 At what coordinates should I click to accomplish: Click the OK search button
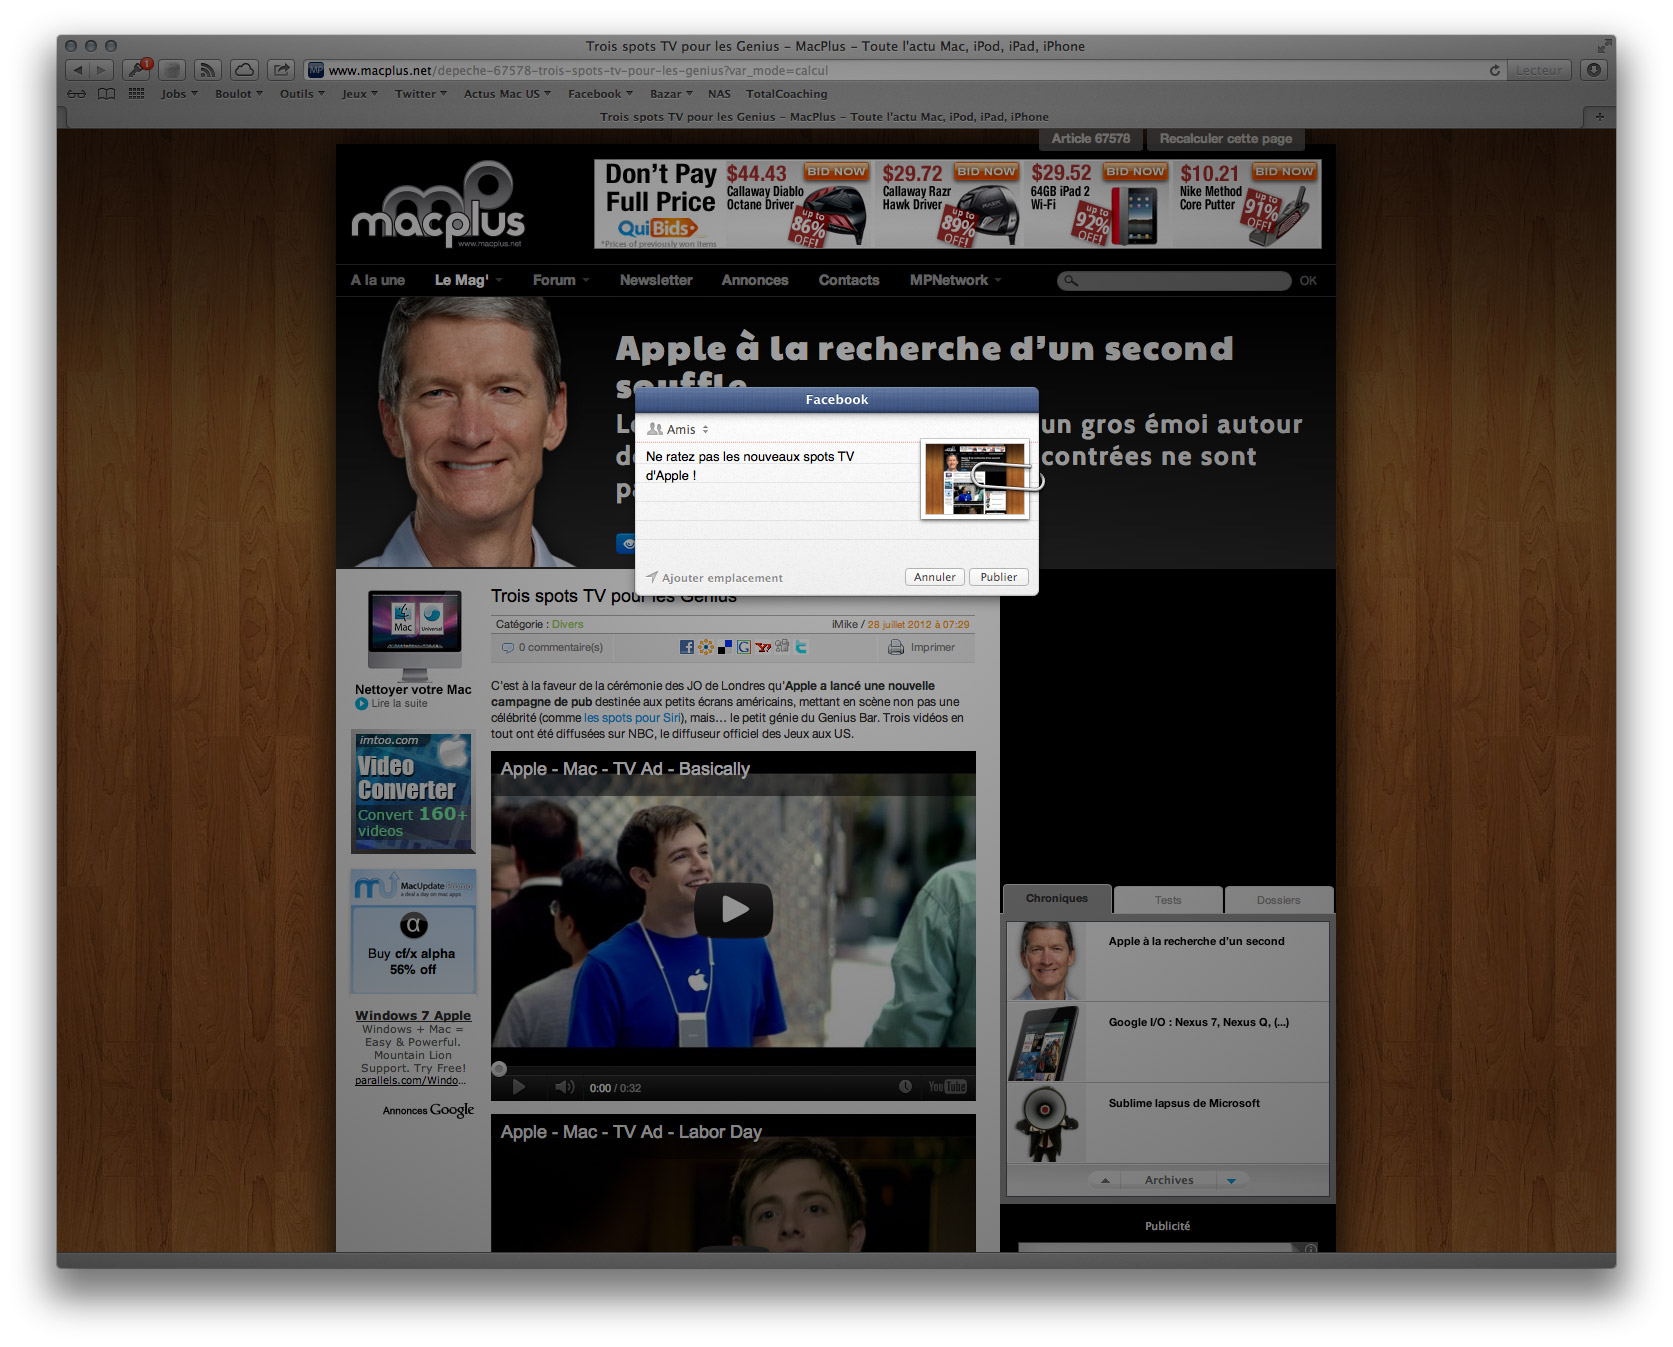pyautogui.click(x=1308, y=281)
